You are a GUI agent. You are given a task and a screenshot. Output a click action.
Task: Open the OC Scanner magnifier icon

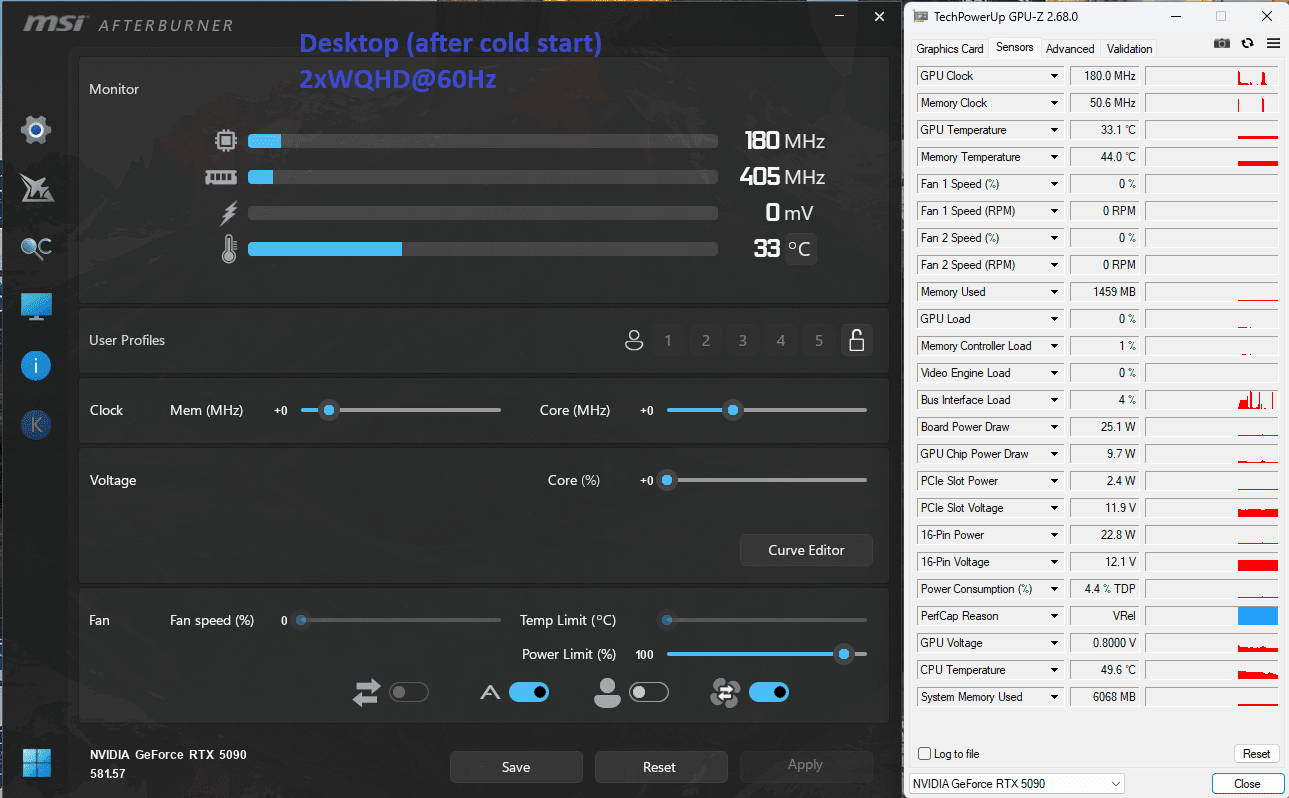click(36, 248)
